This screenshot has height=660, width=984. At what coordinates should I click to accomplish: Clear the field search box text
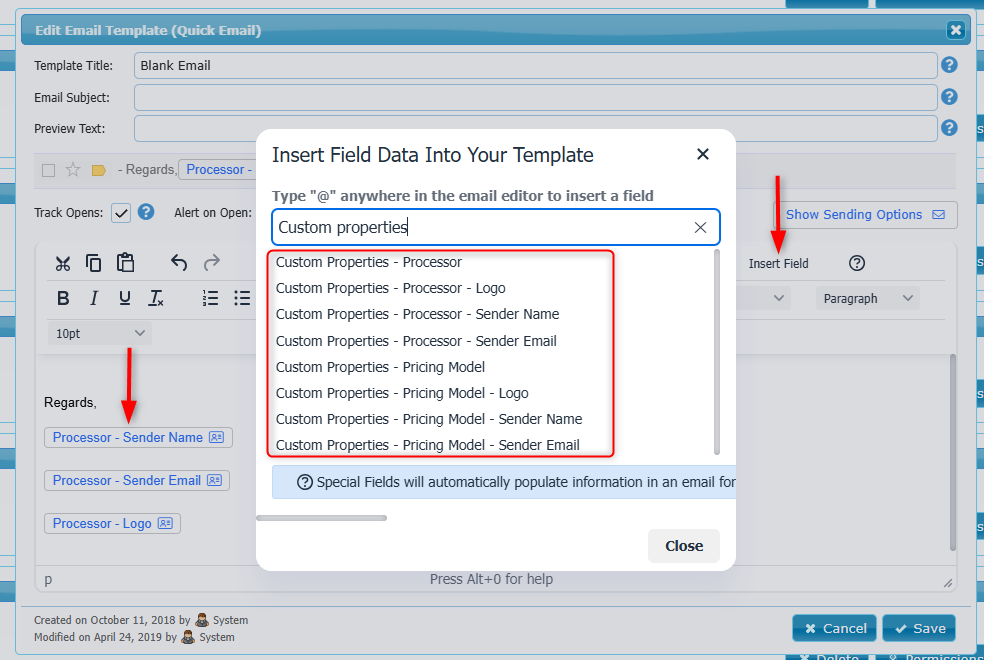click(700, 228)
